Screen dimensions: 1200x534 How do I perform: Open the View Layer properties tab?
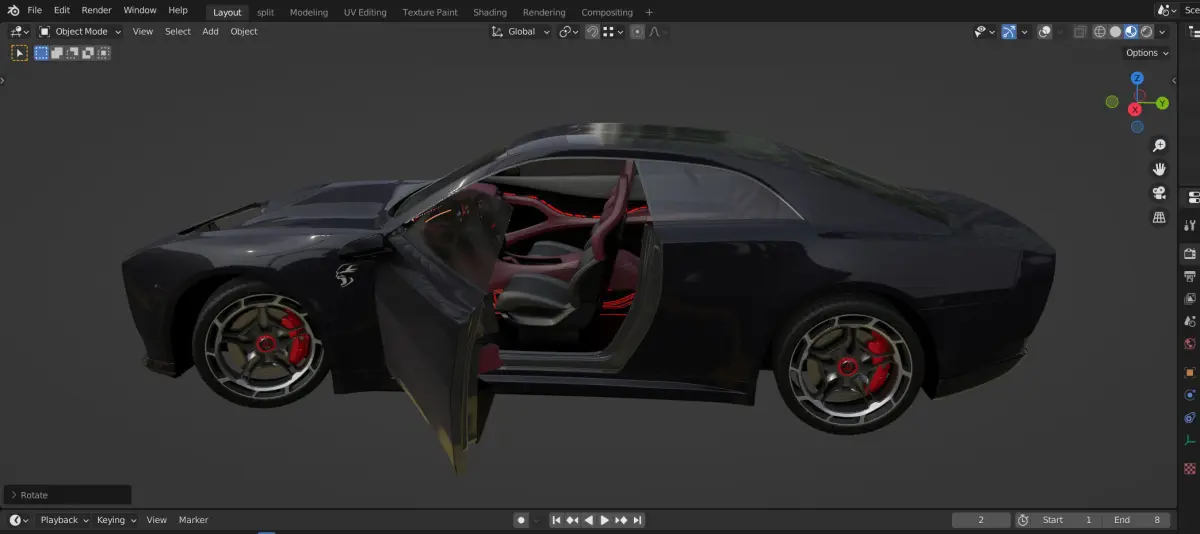[x=1190, y=299]
